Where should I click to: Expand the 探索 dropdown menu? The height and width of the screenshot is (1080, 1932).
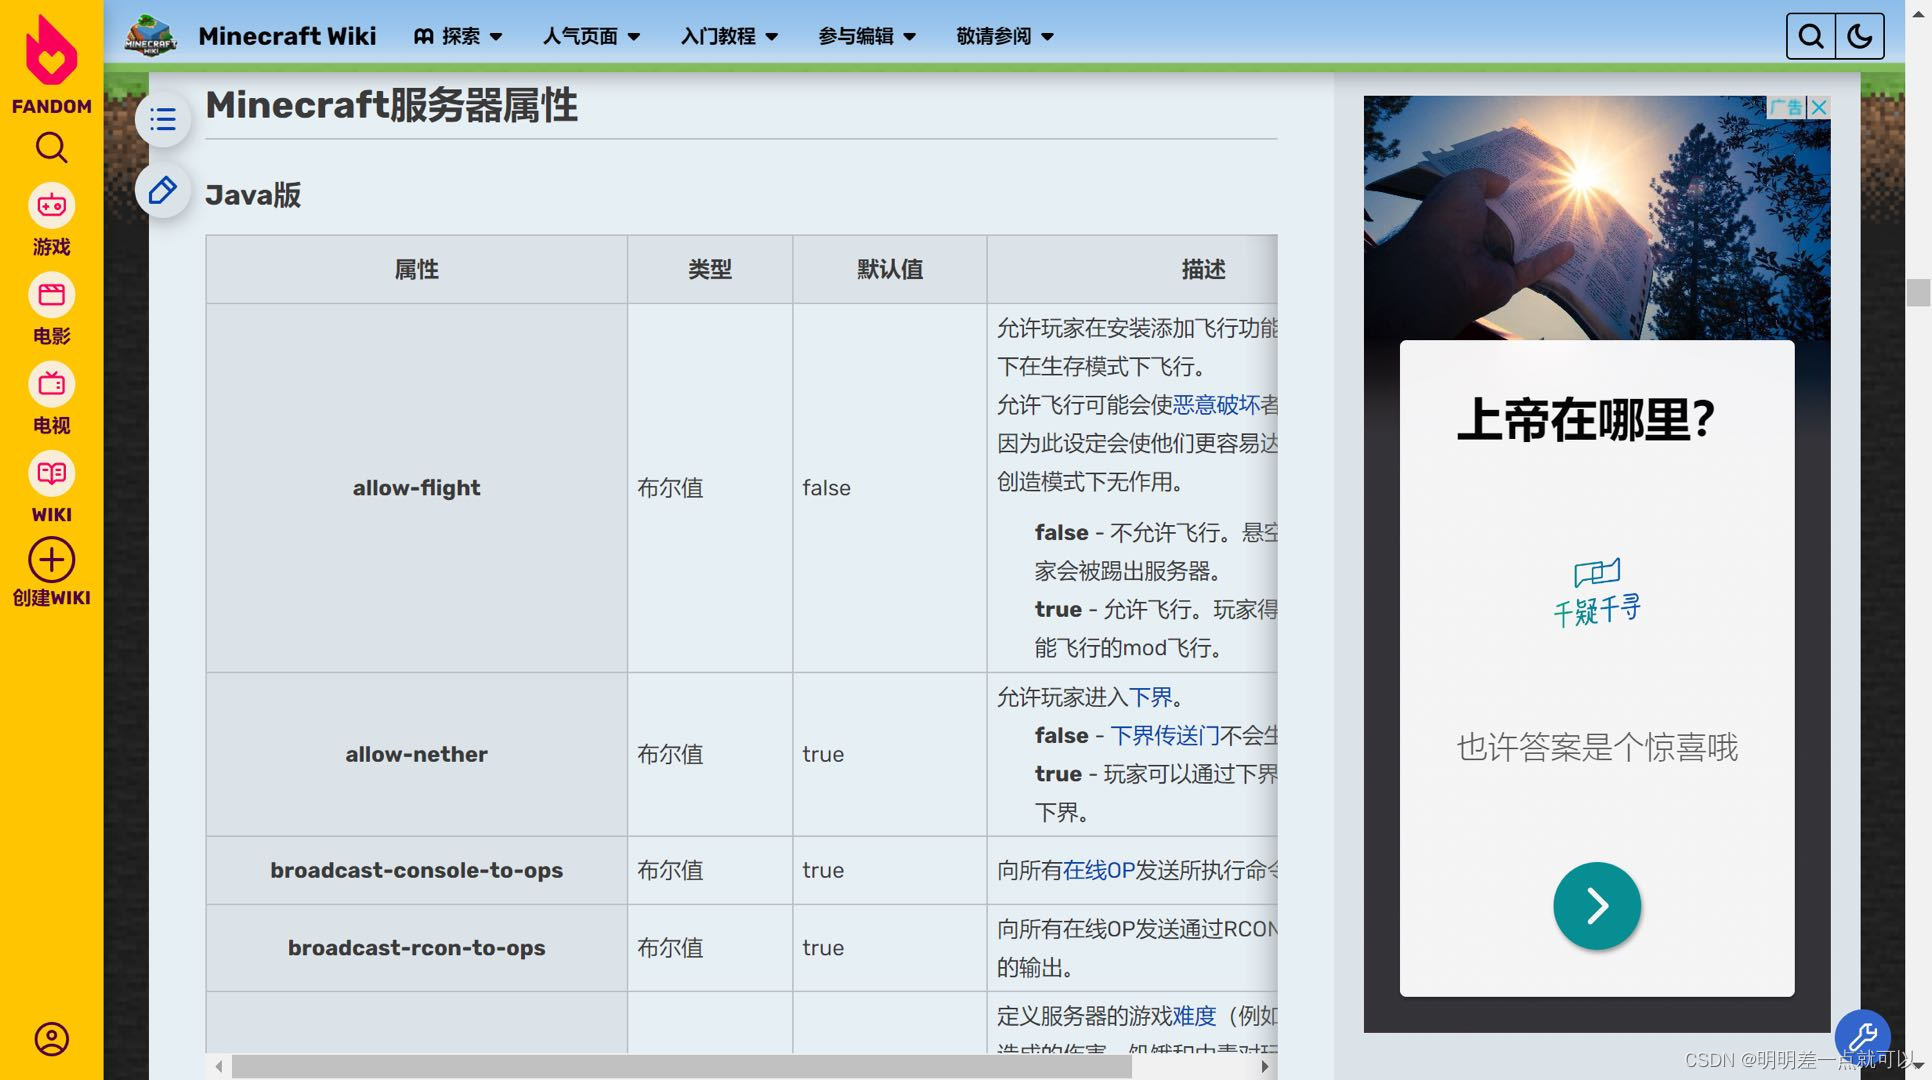458,36
